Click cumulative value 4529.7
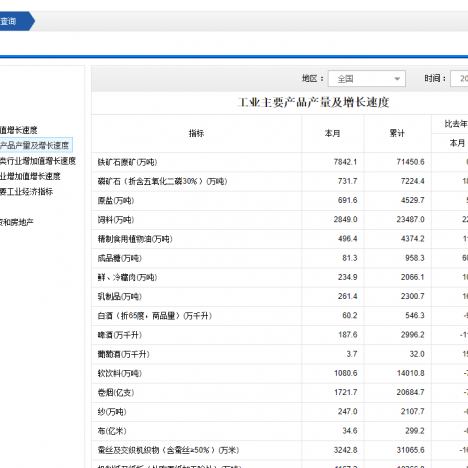The width and height of the screenshot is (468, 468). tap(413, 200)
